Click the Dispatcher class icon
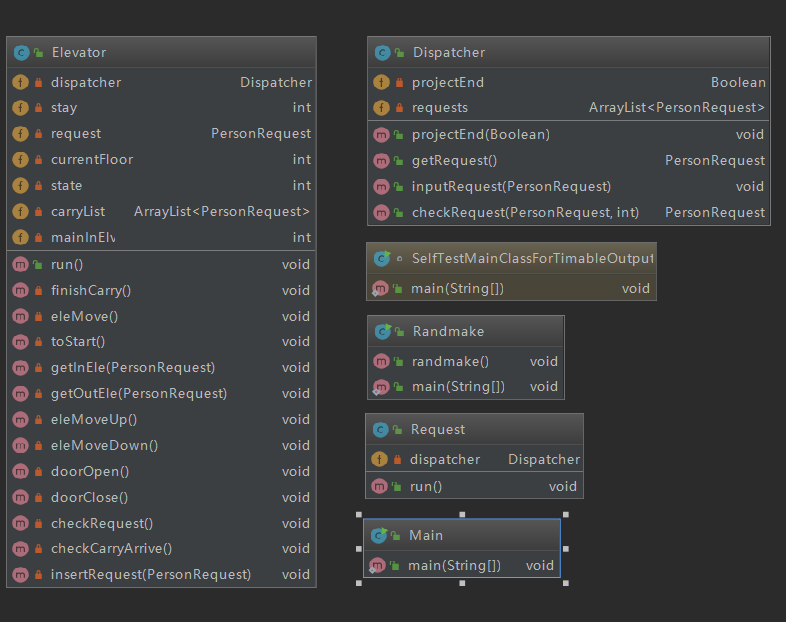 [x=381, y=52]
